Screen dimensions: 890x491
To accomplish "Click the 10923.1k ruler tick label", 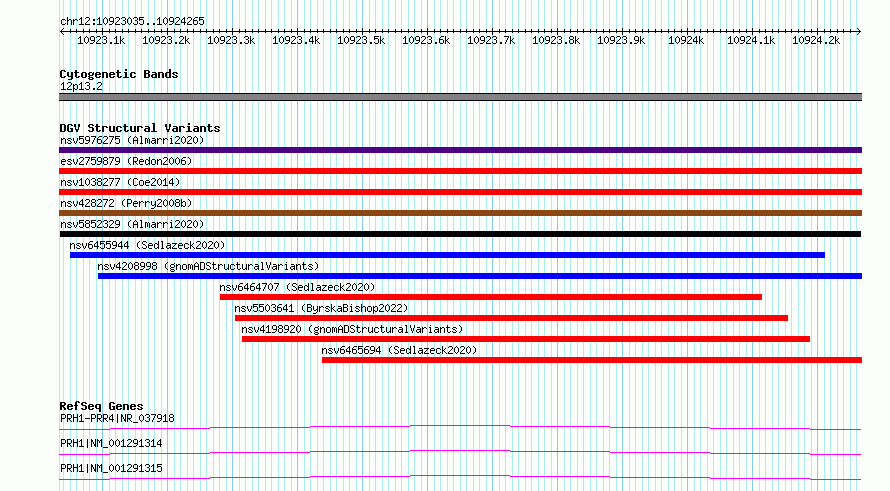I will pos(101,40).
